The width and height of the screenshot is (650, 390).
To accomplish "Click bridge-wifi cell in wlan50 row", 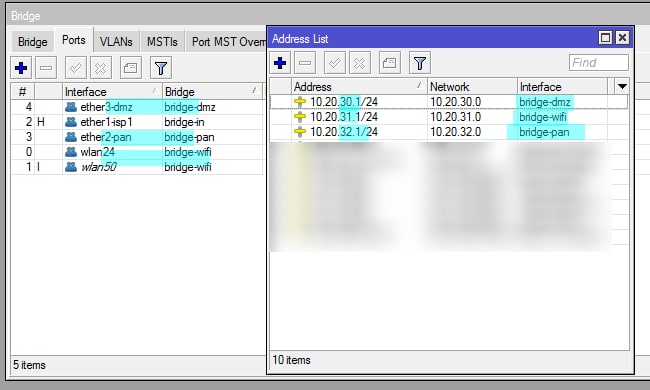I will [x=188, y=167].
